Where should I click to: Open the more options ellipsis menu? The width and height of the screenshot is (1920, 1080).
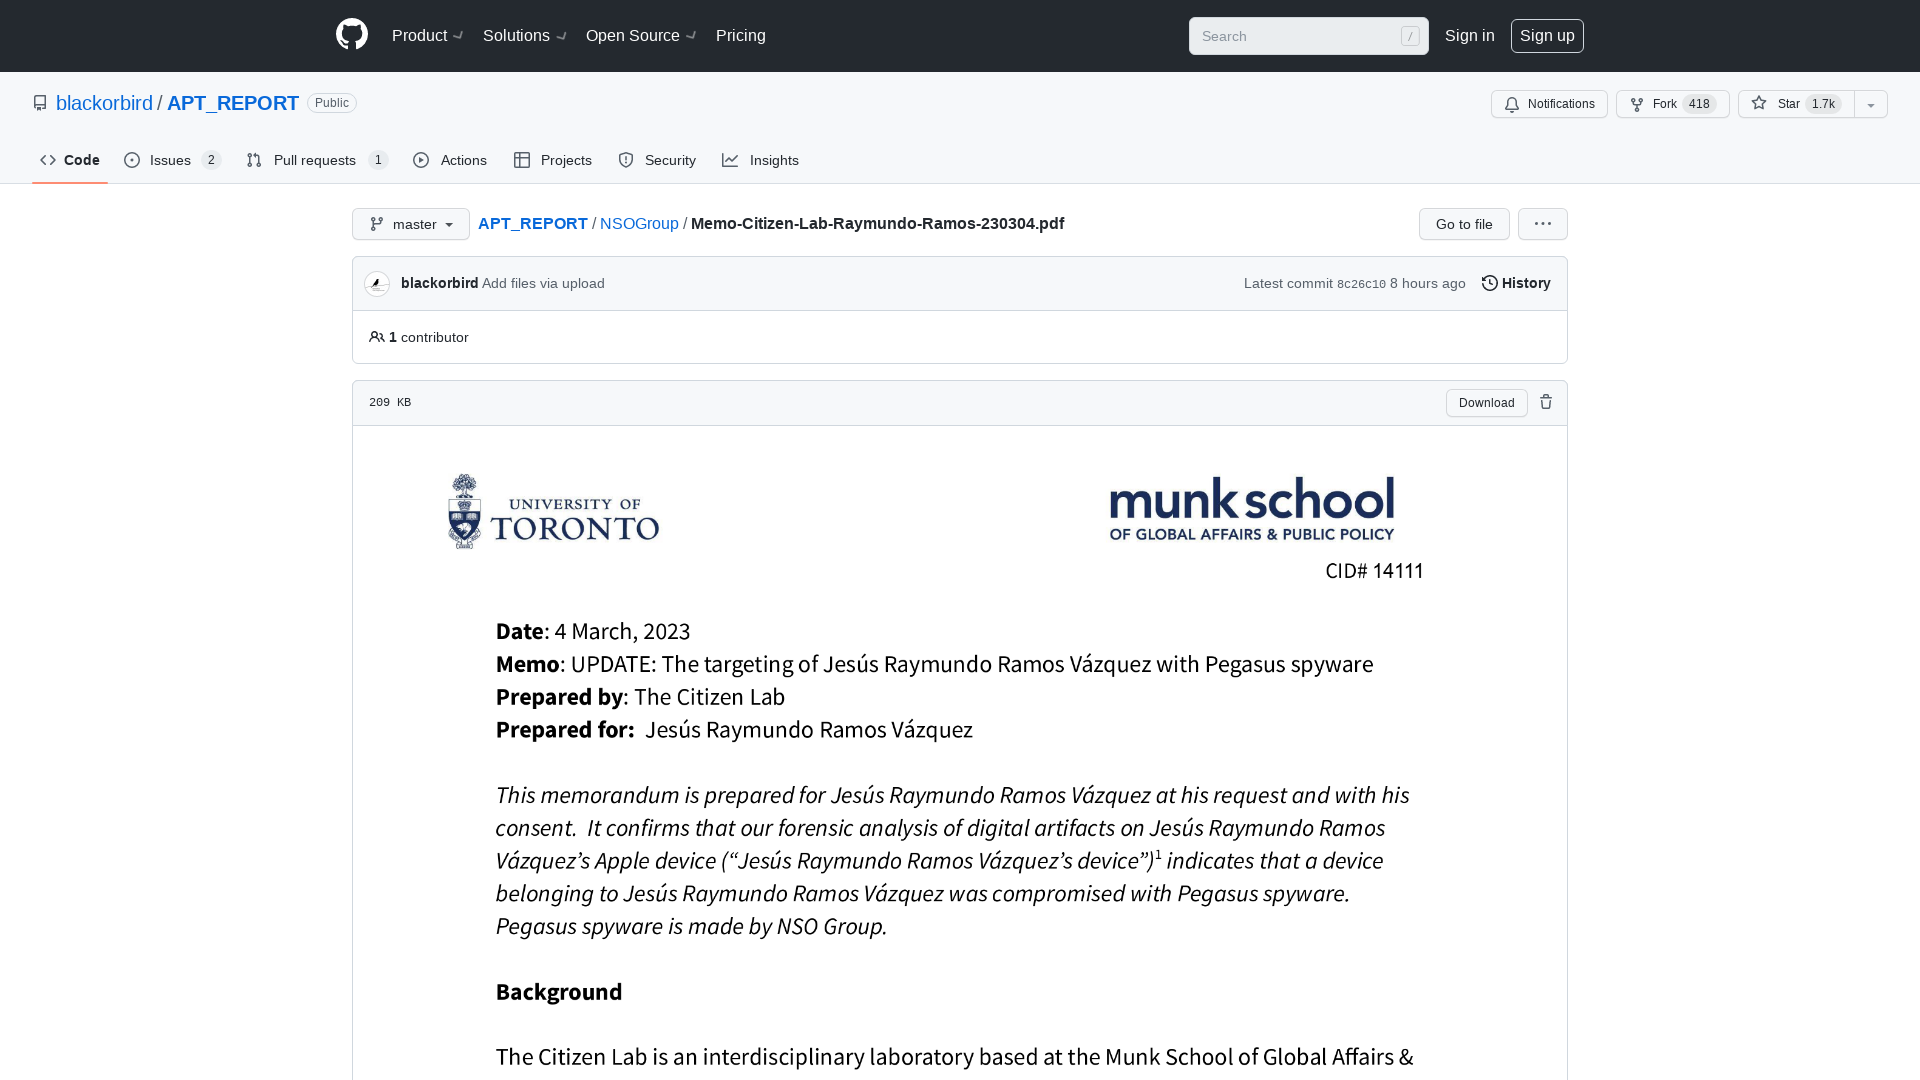[x=1543, y=224]
